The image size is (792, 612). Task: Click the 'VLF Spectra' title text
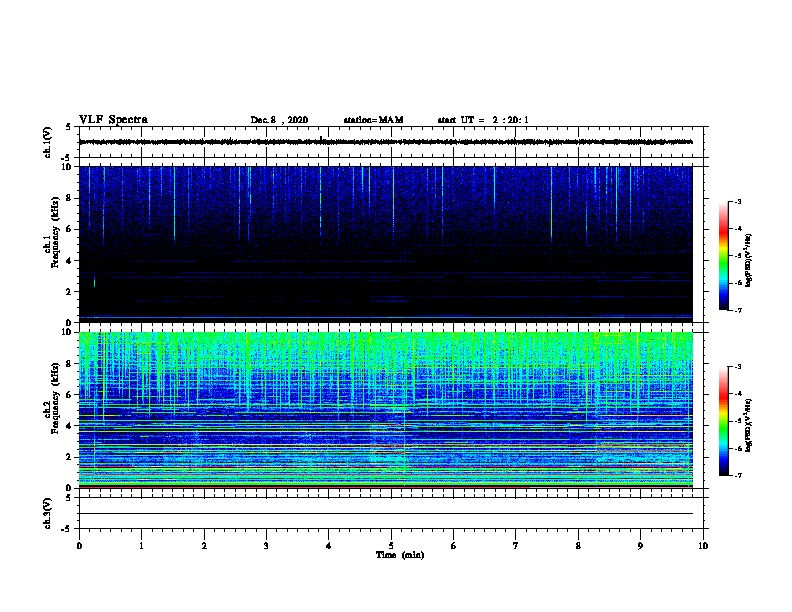coord(113,120)
